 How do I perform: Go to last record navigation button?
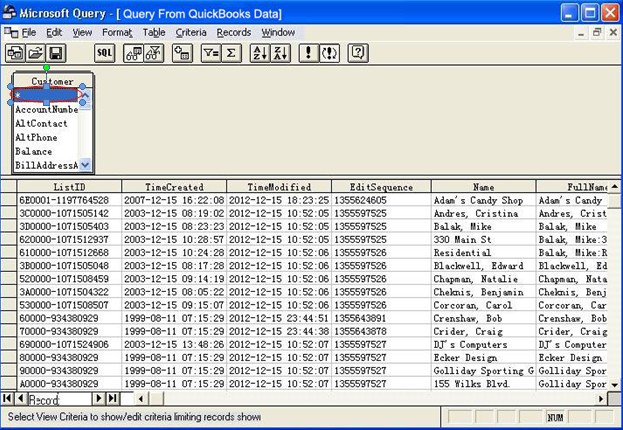click(113, 398)
